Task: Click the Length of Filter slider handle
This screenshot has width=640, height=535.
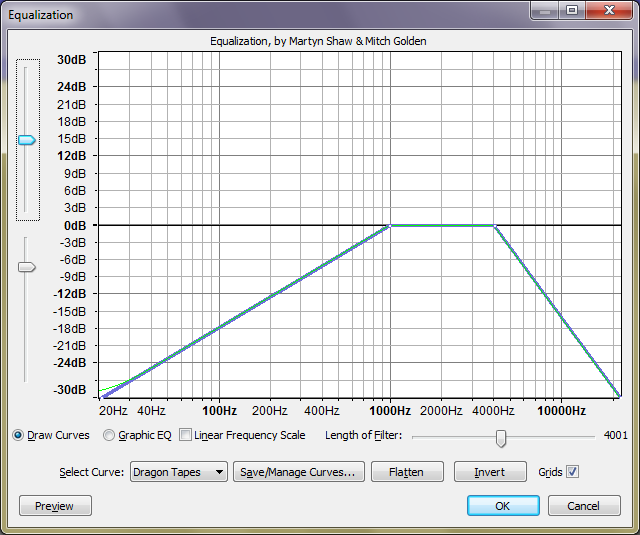Action: click(x=501, y=437)
